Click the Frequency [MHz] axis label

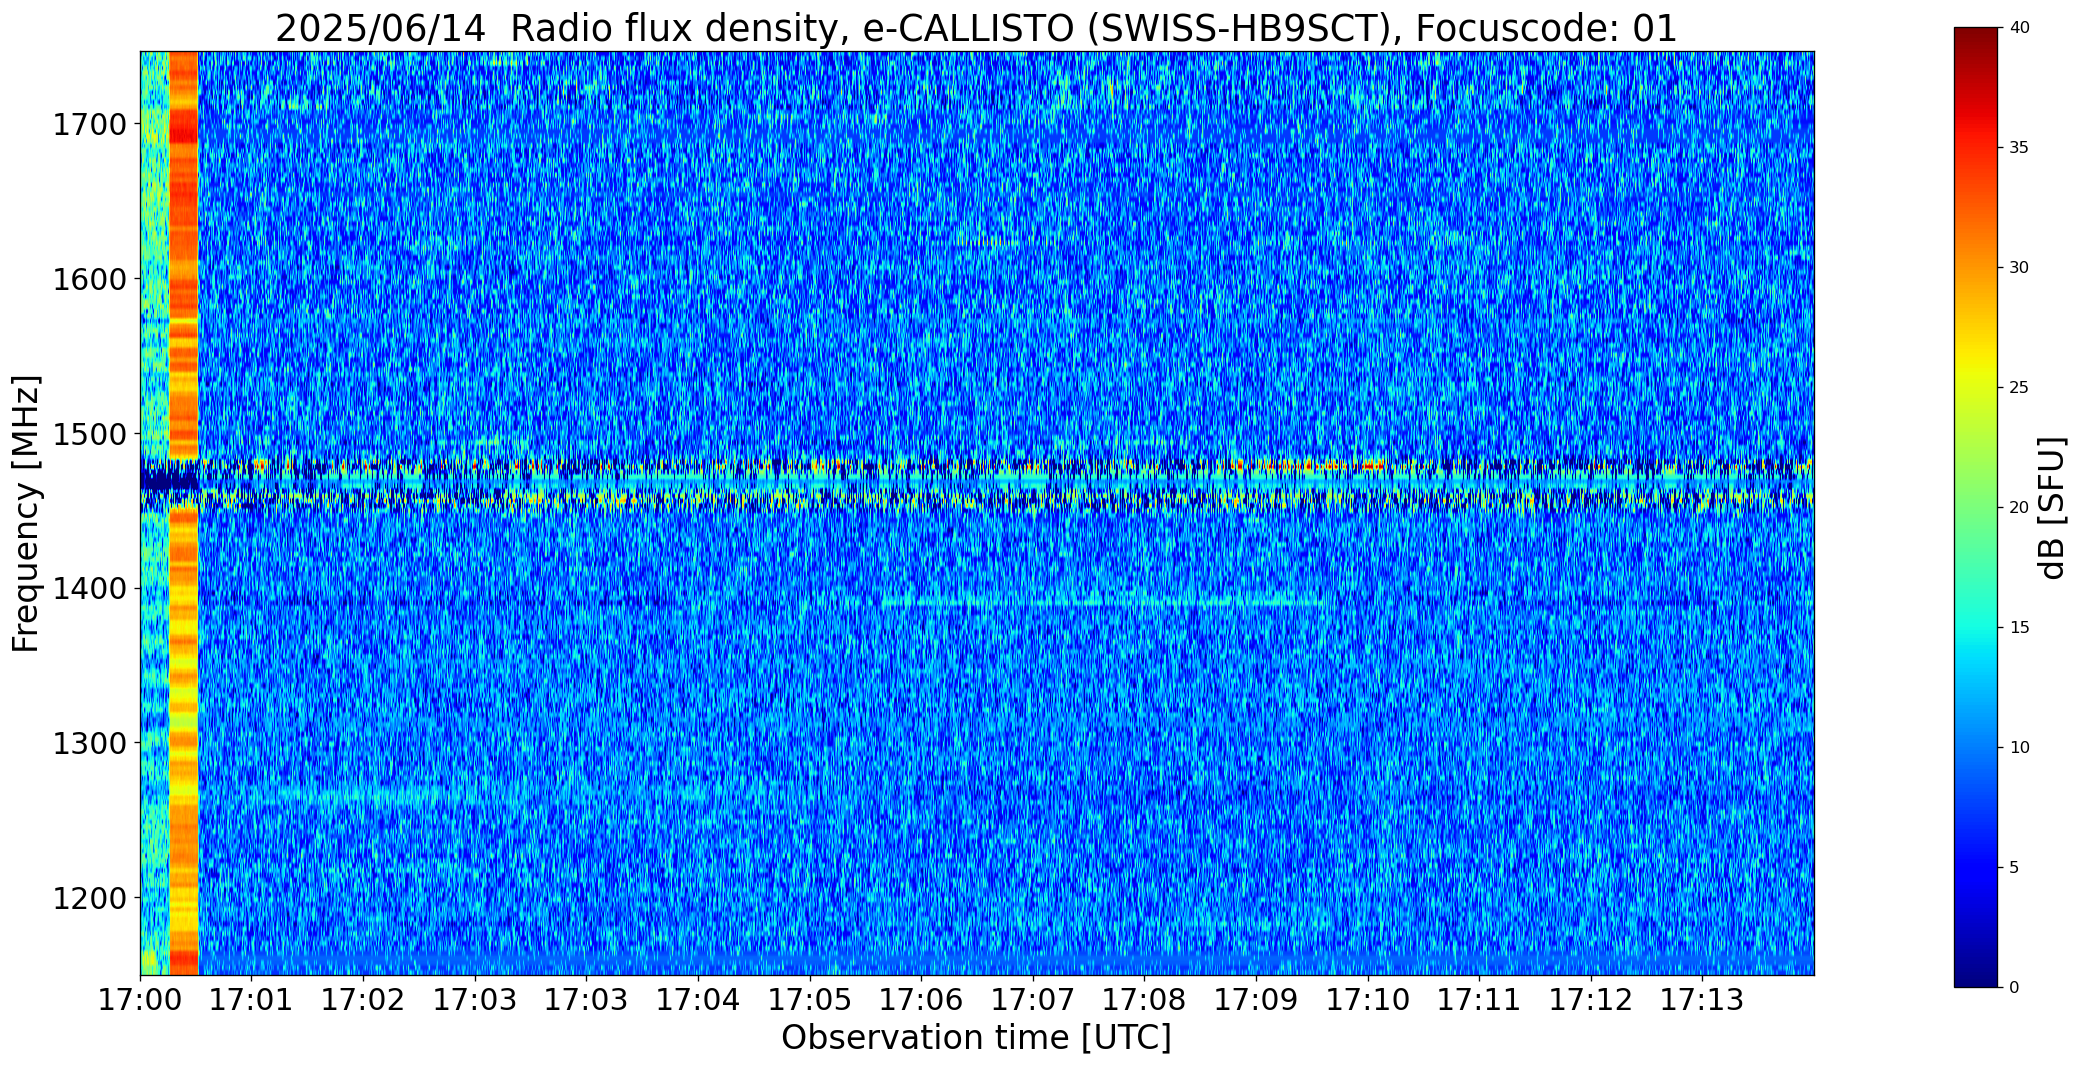(26, 514)
